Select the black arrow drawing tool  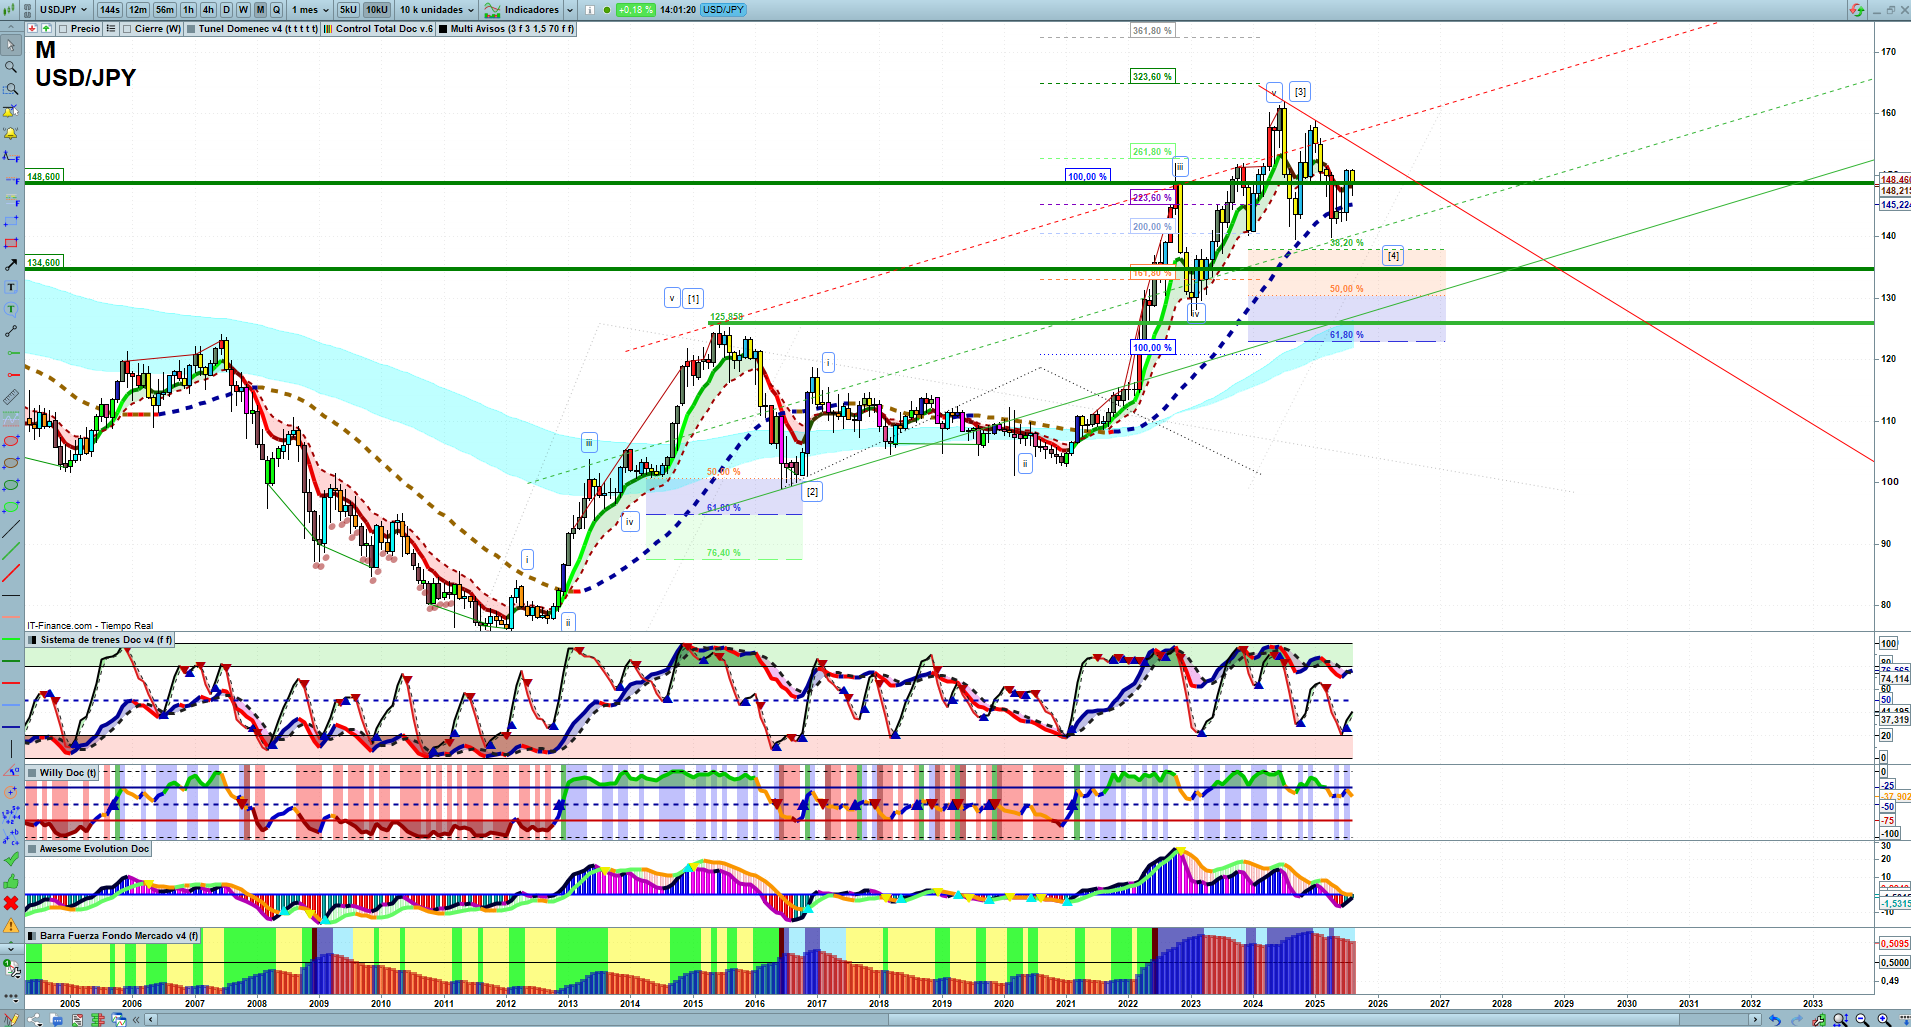pos(11,265)
